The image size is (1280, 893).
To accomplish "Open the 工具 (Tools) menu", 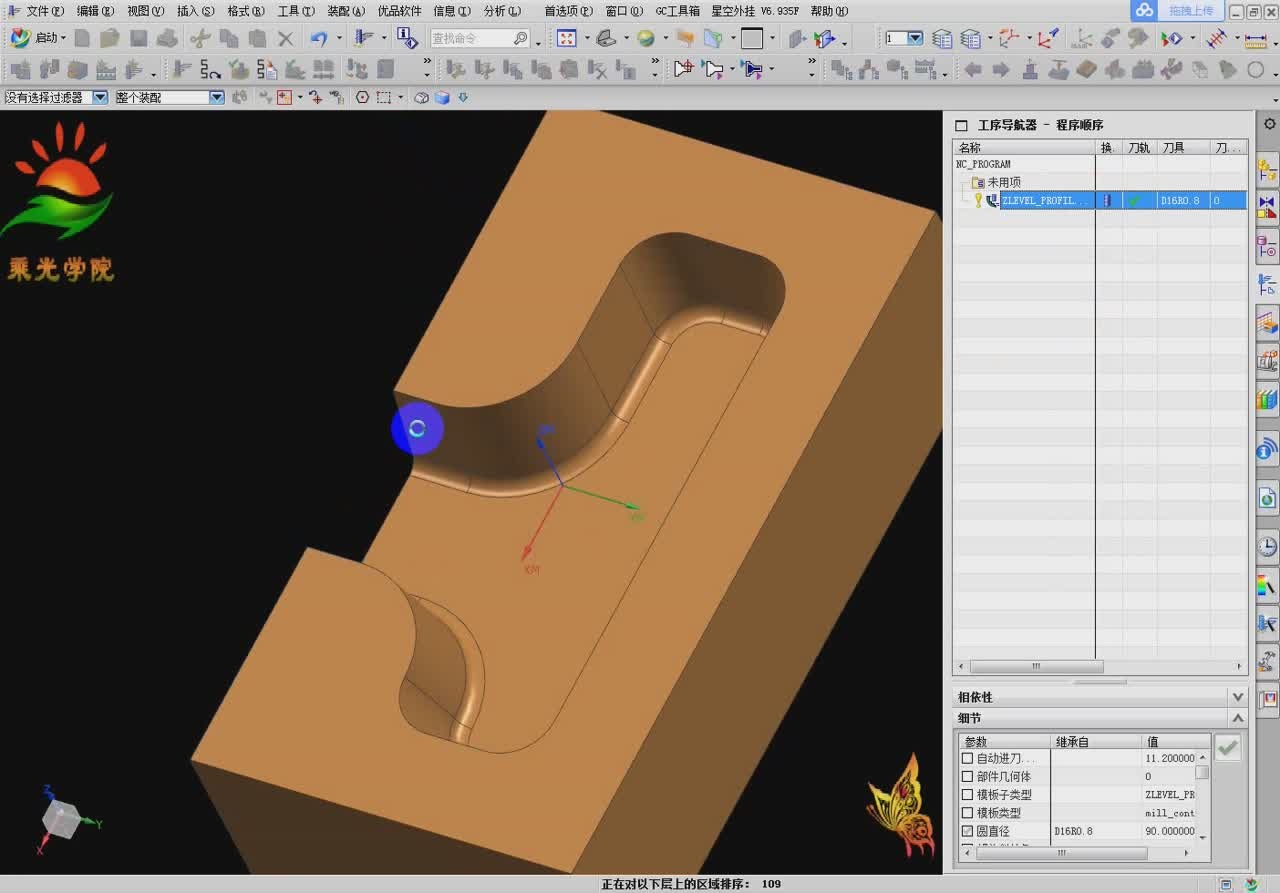I will [296, 11].
